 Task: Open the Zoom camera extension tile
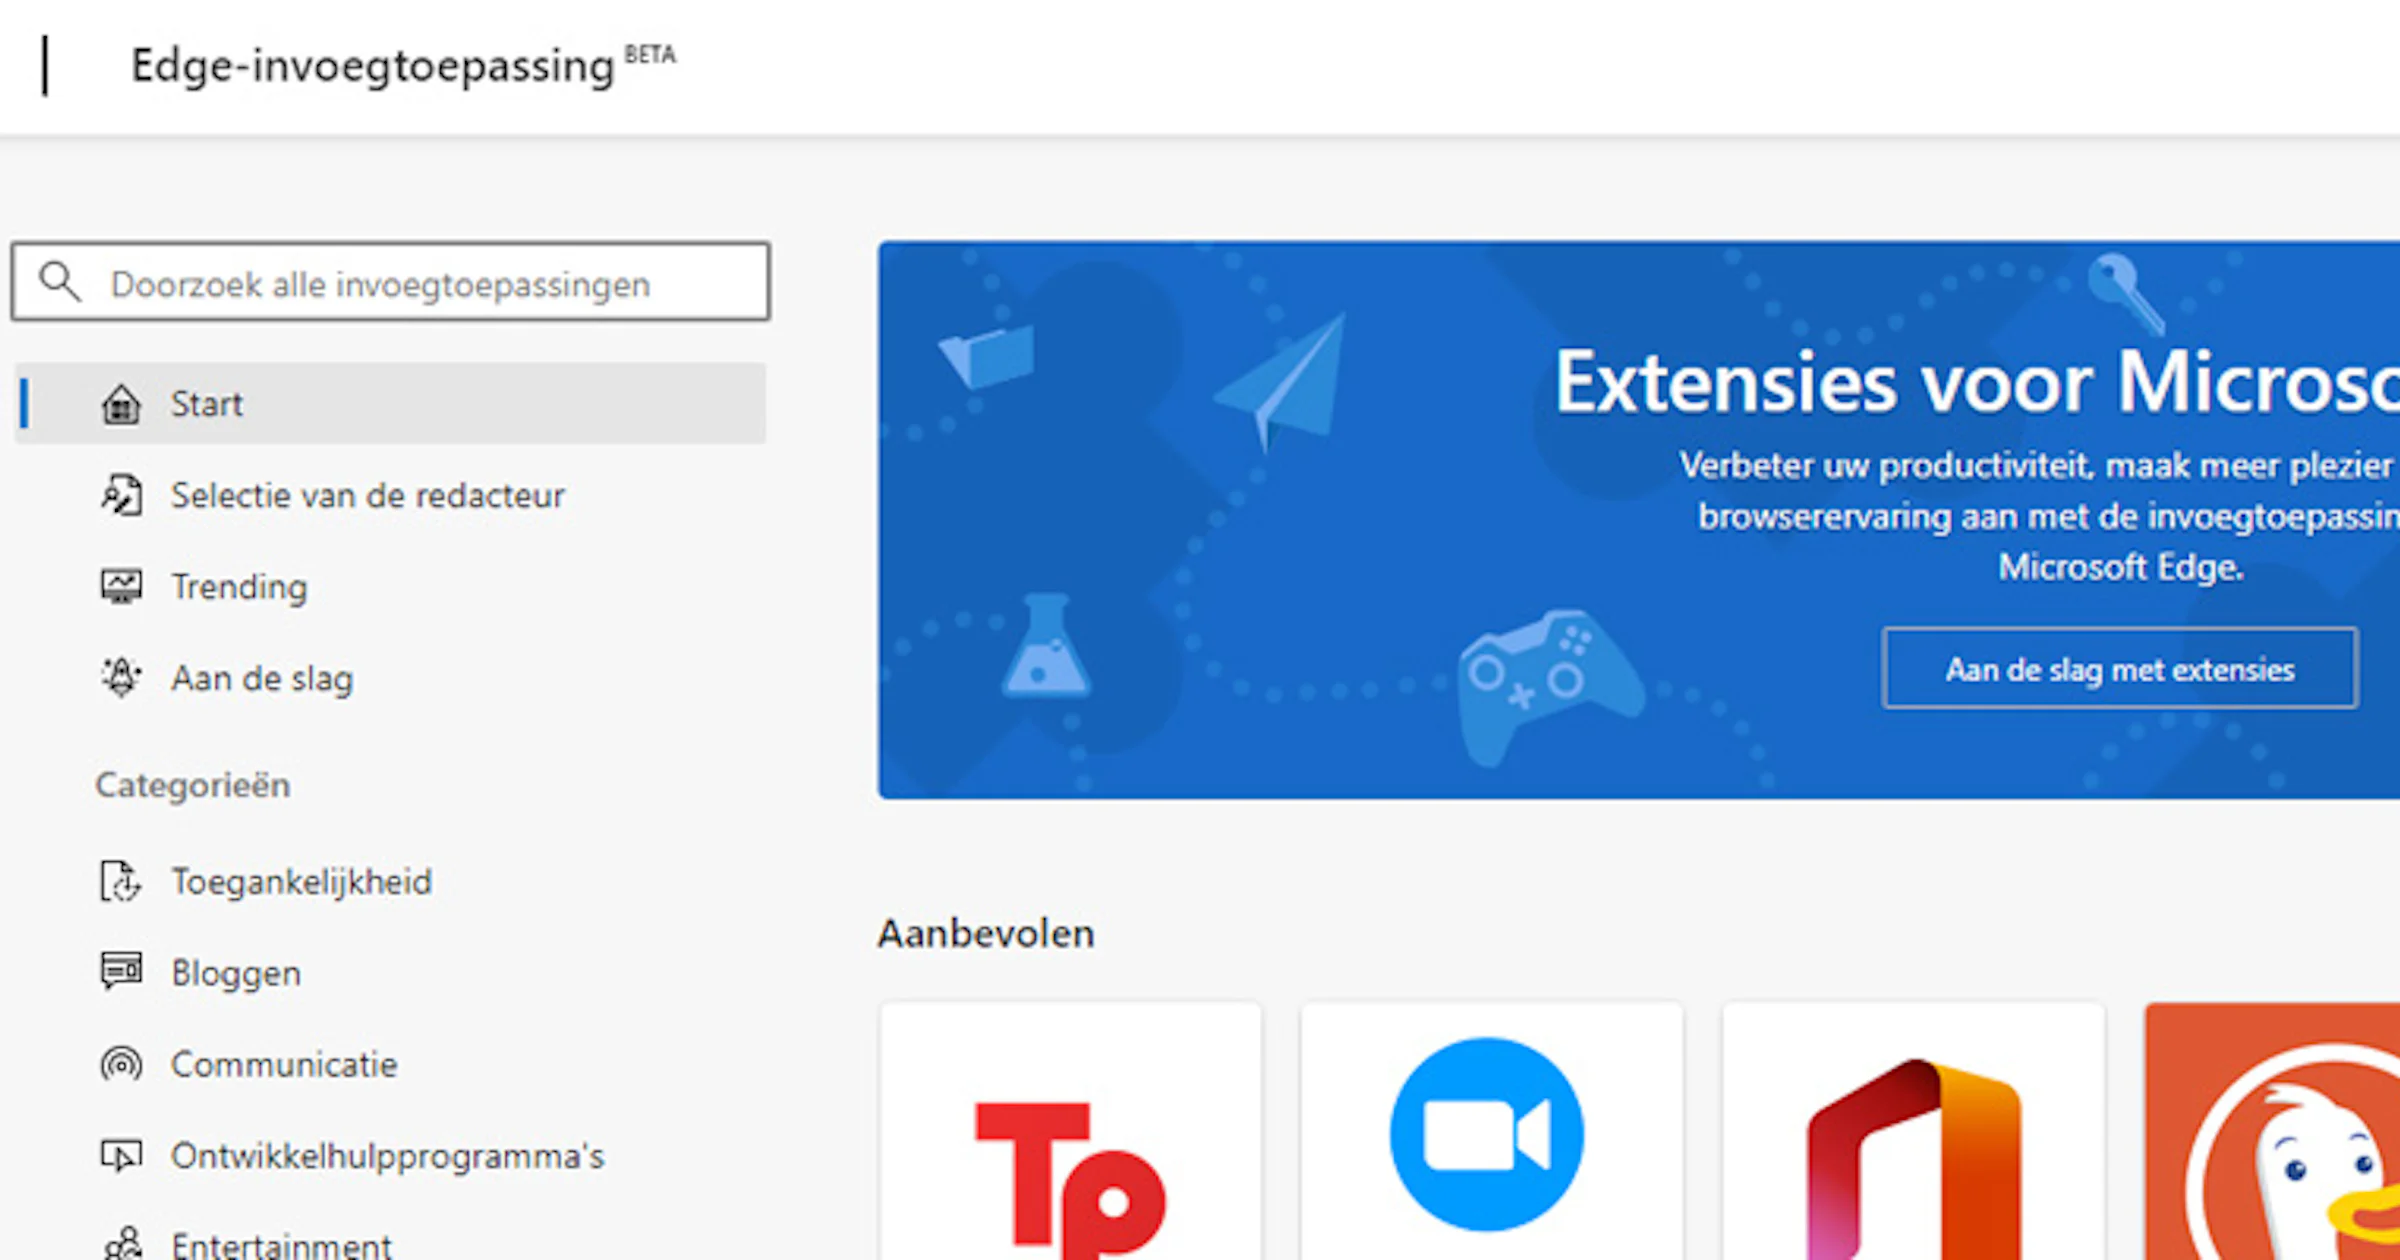point(1492,1132)
